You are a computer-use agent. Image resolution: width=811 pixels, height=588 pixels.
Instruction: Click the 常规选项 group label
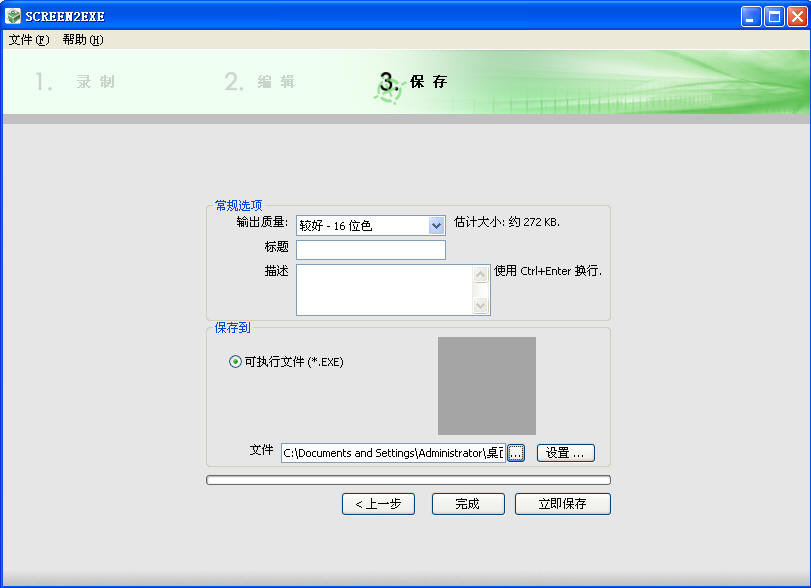tap(238, 206)
